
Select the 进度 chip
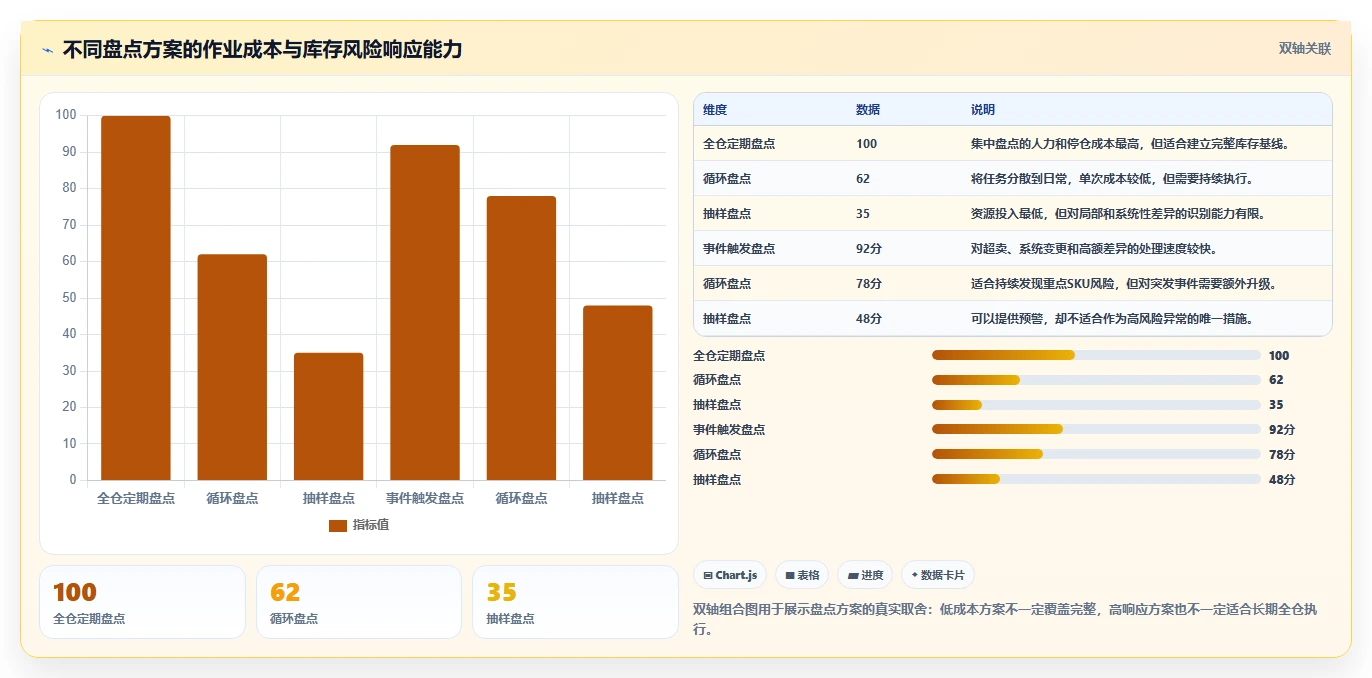tap(865, 575)
